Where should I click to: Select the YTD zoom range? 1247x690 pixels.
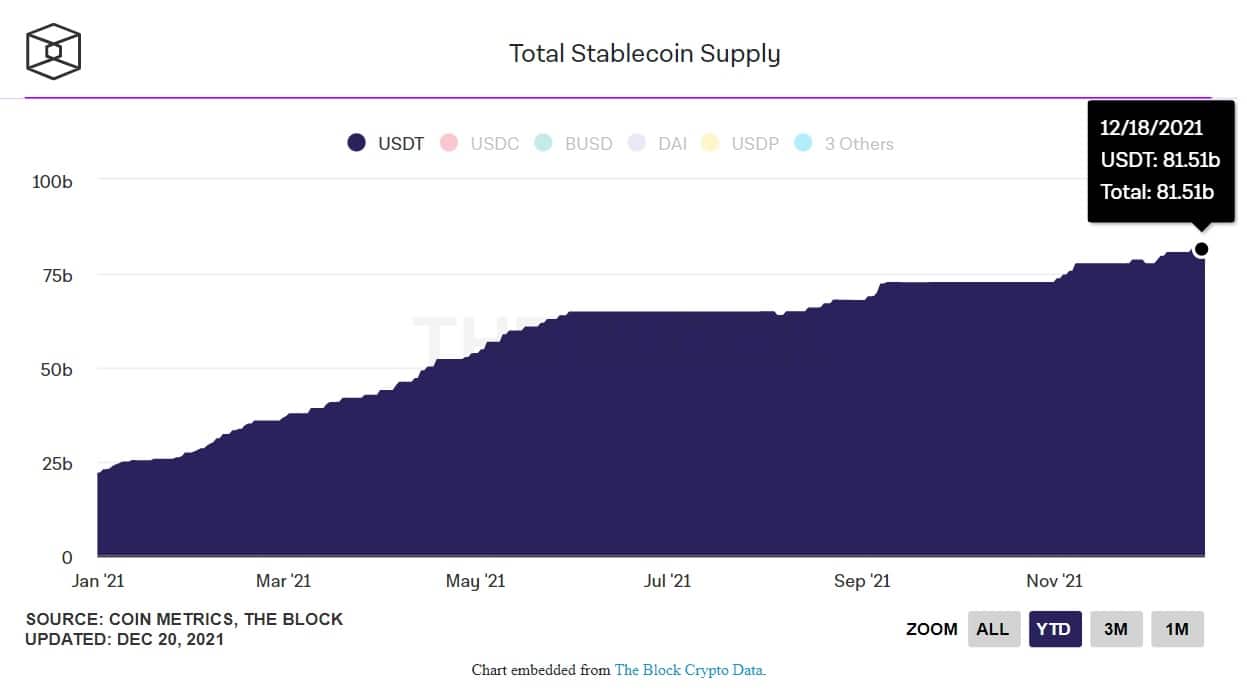coord(1055,629)
